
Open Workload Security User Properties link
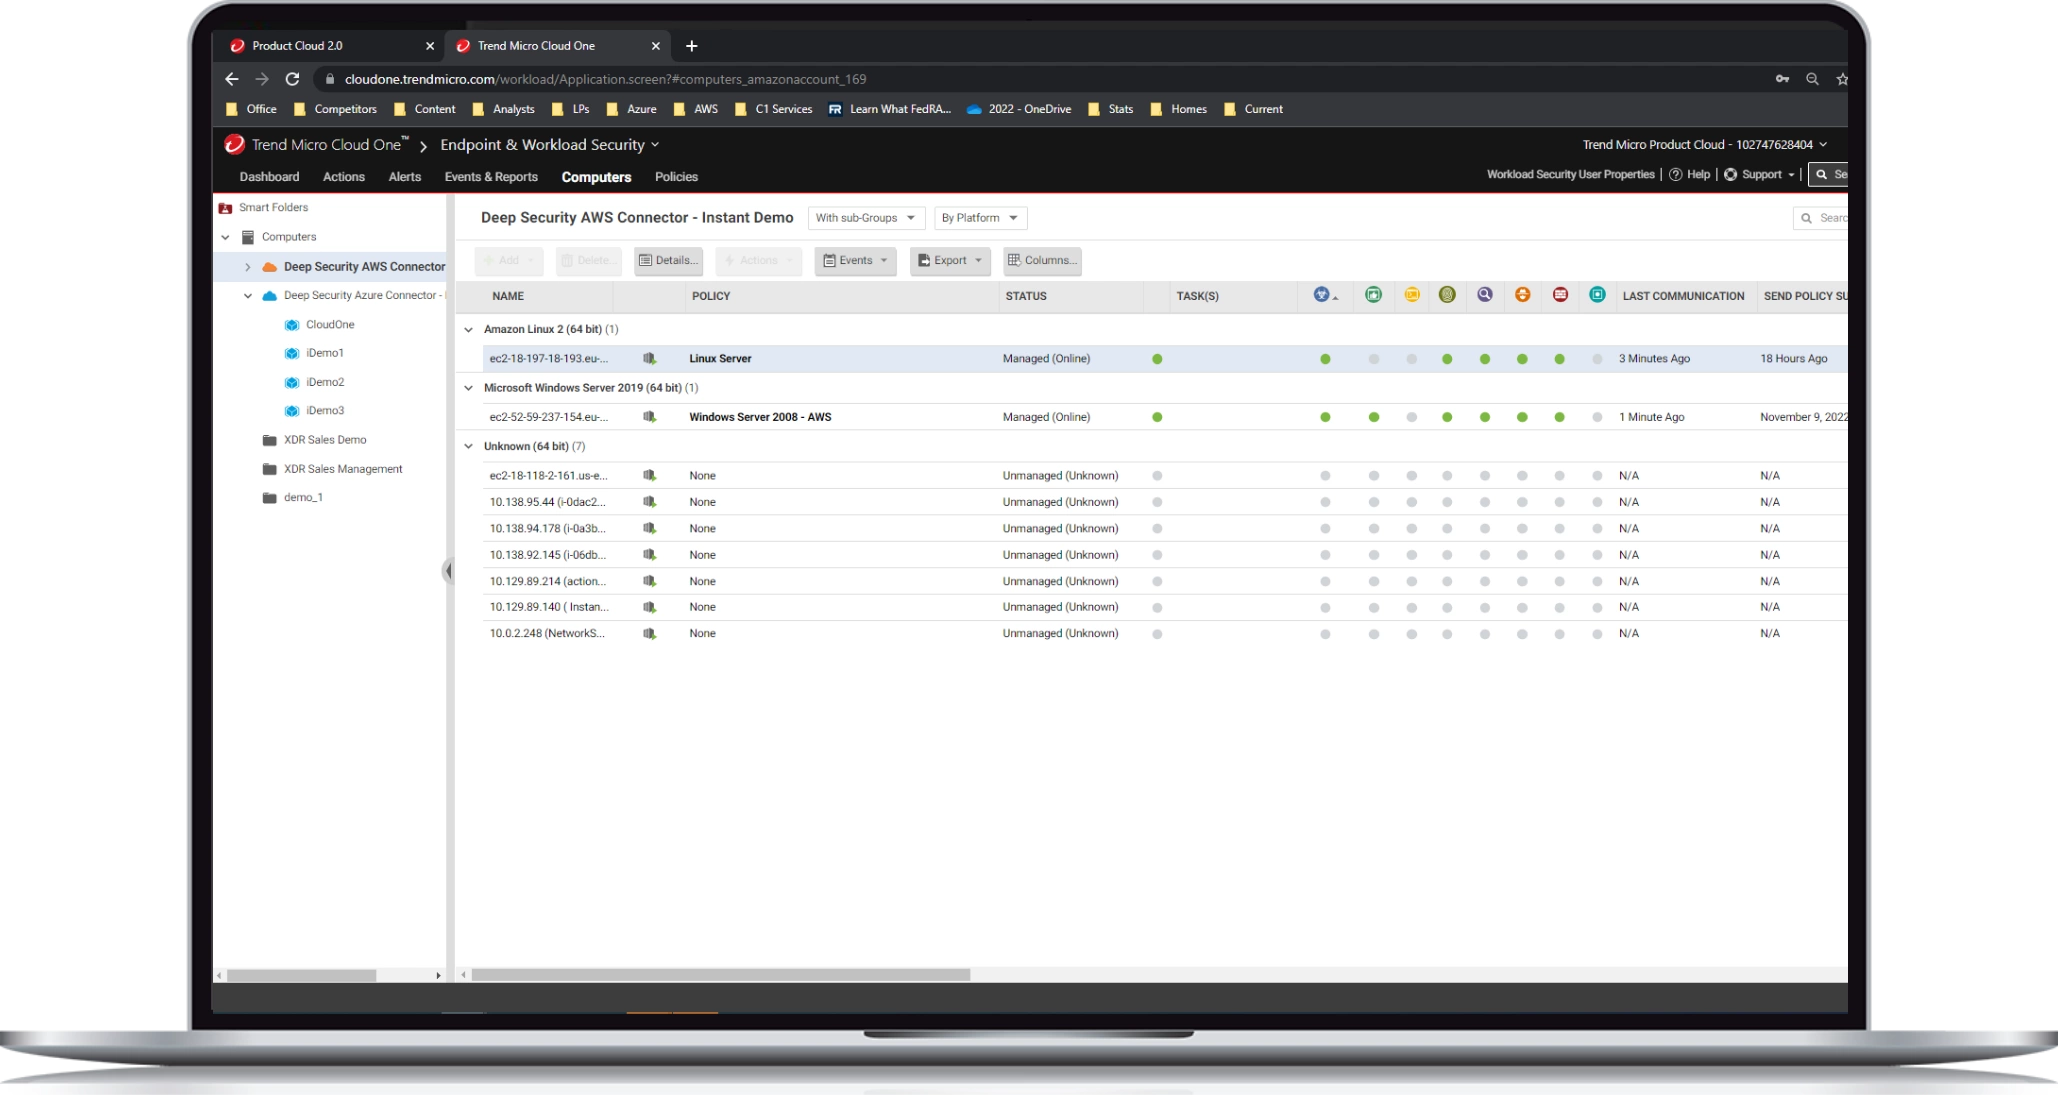pos(1570,174)
